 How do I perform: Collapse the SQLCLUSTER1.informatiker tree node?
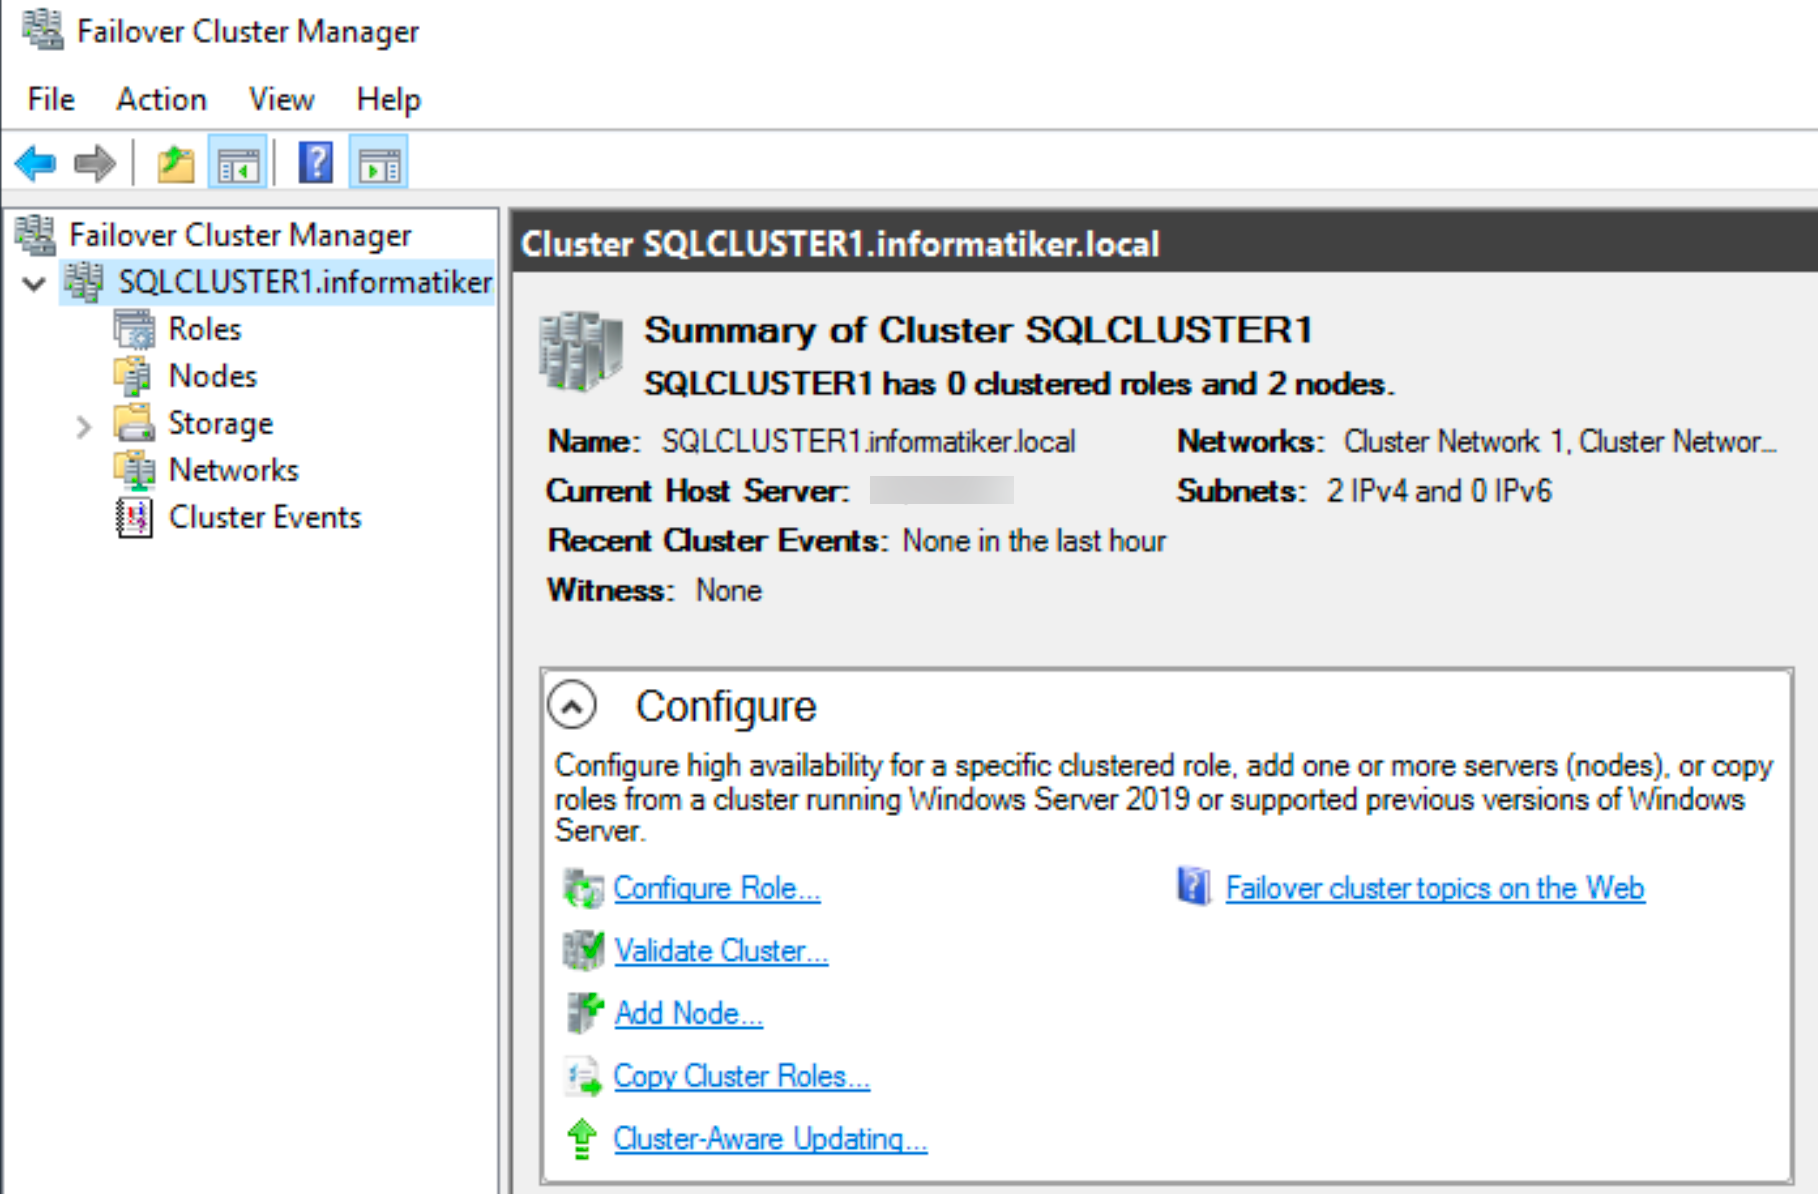35,284
